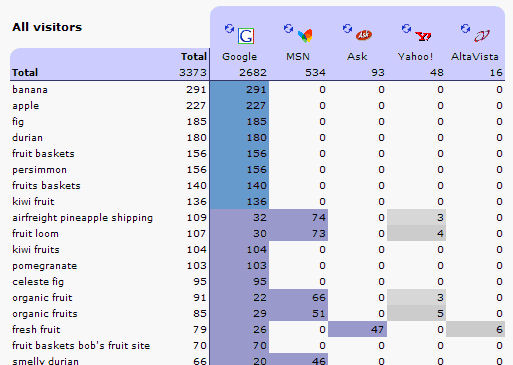
Task: Click the AltaVista cell showing 6 visits
Action: [475, 329]
